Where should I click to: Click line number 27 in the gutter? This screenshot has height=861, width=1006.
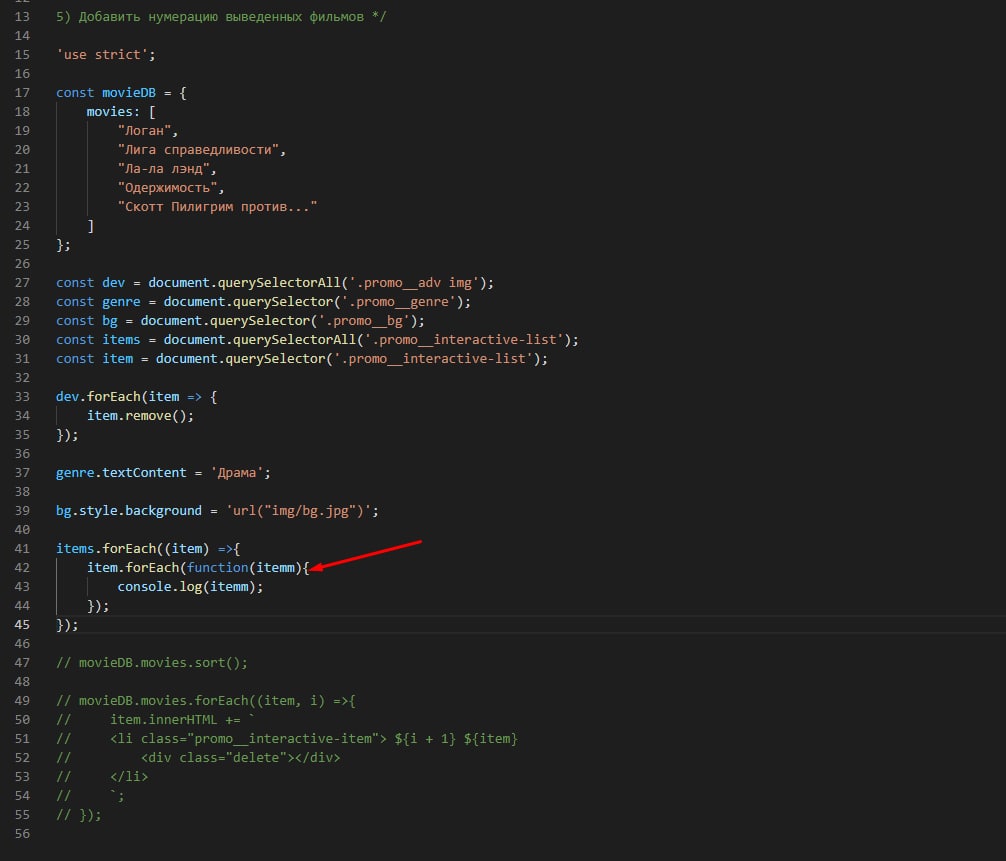(22, 283)
